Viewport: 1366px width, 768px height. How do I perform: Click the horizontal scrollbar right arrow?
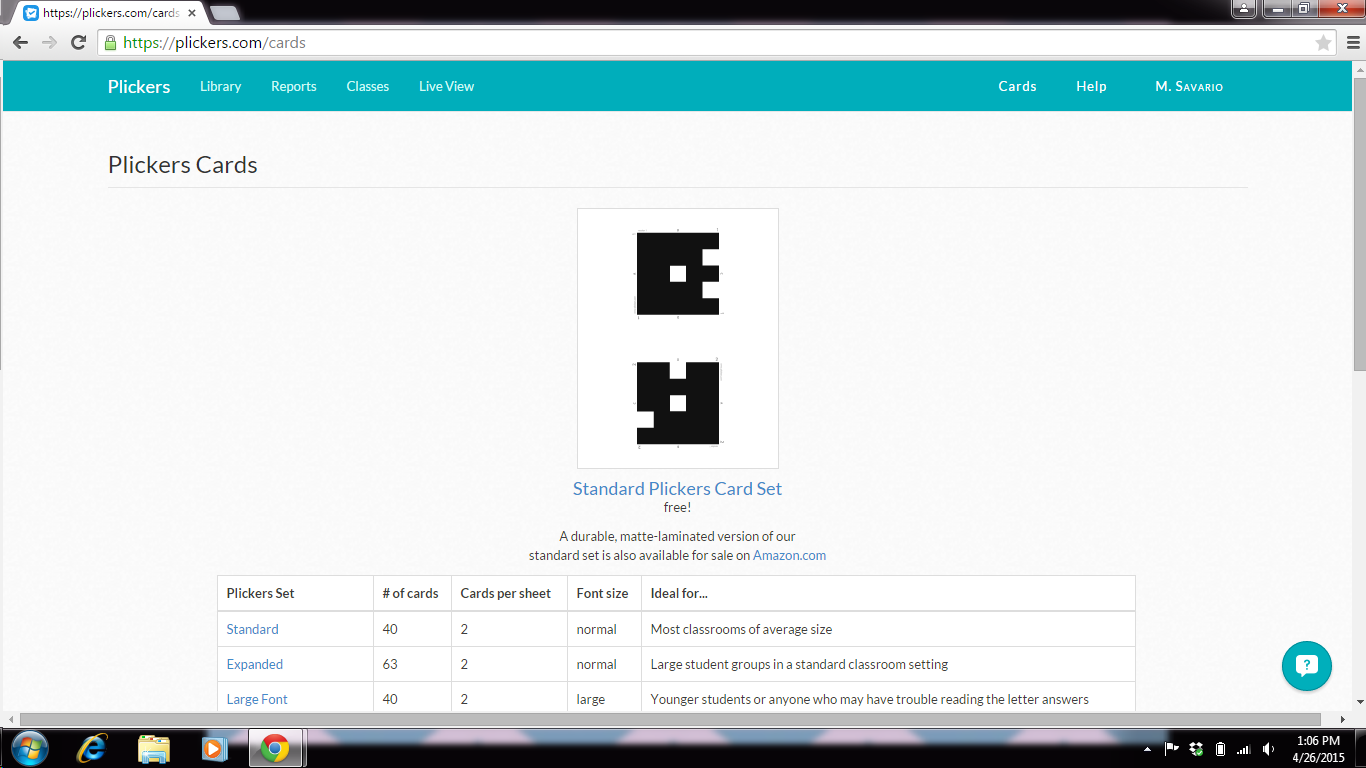tap(1344, 719)
